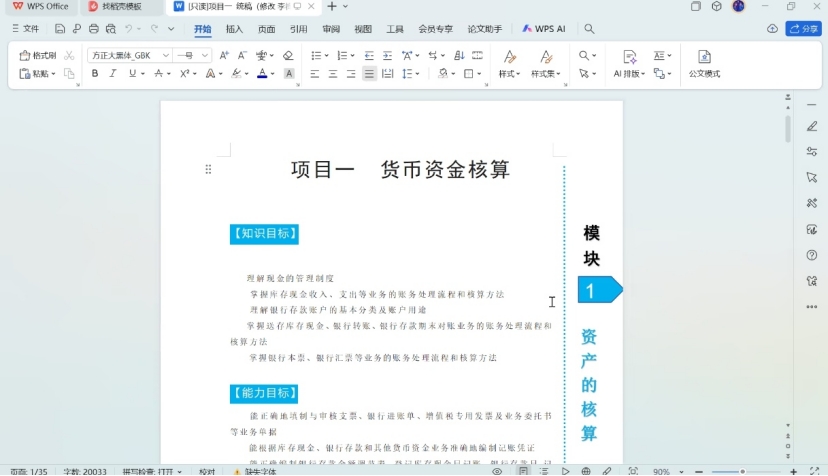Center-align text with the center alignment icon
This screenshot has width=828, height=476.
click(x=332, y=74)
